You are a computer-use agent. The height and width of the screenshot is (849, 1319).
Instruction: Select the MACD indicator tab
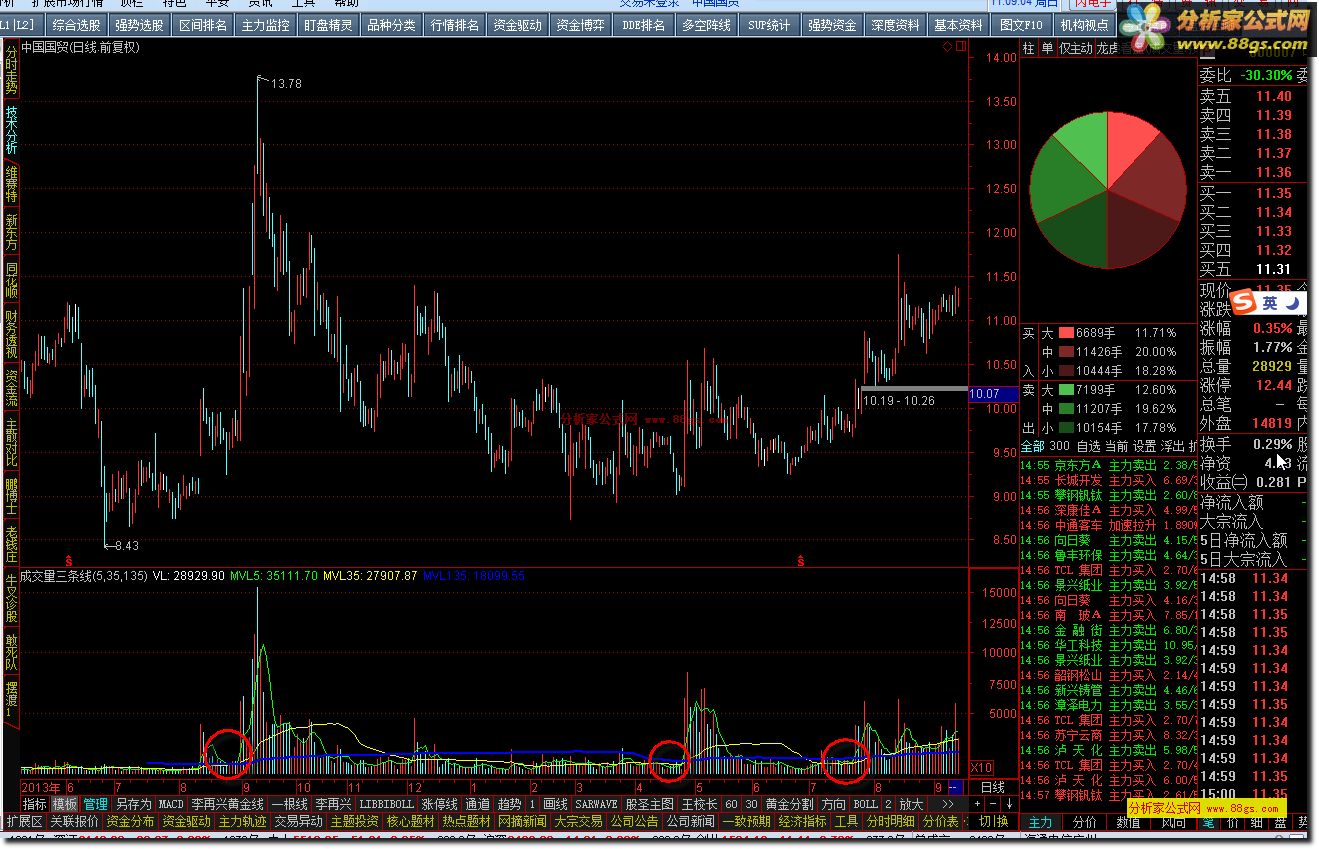coord(171,804)
